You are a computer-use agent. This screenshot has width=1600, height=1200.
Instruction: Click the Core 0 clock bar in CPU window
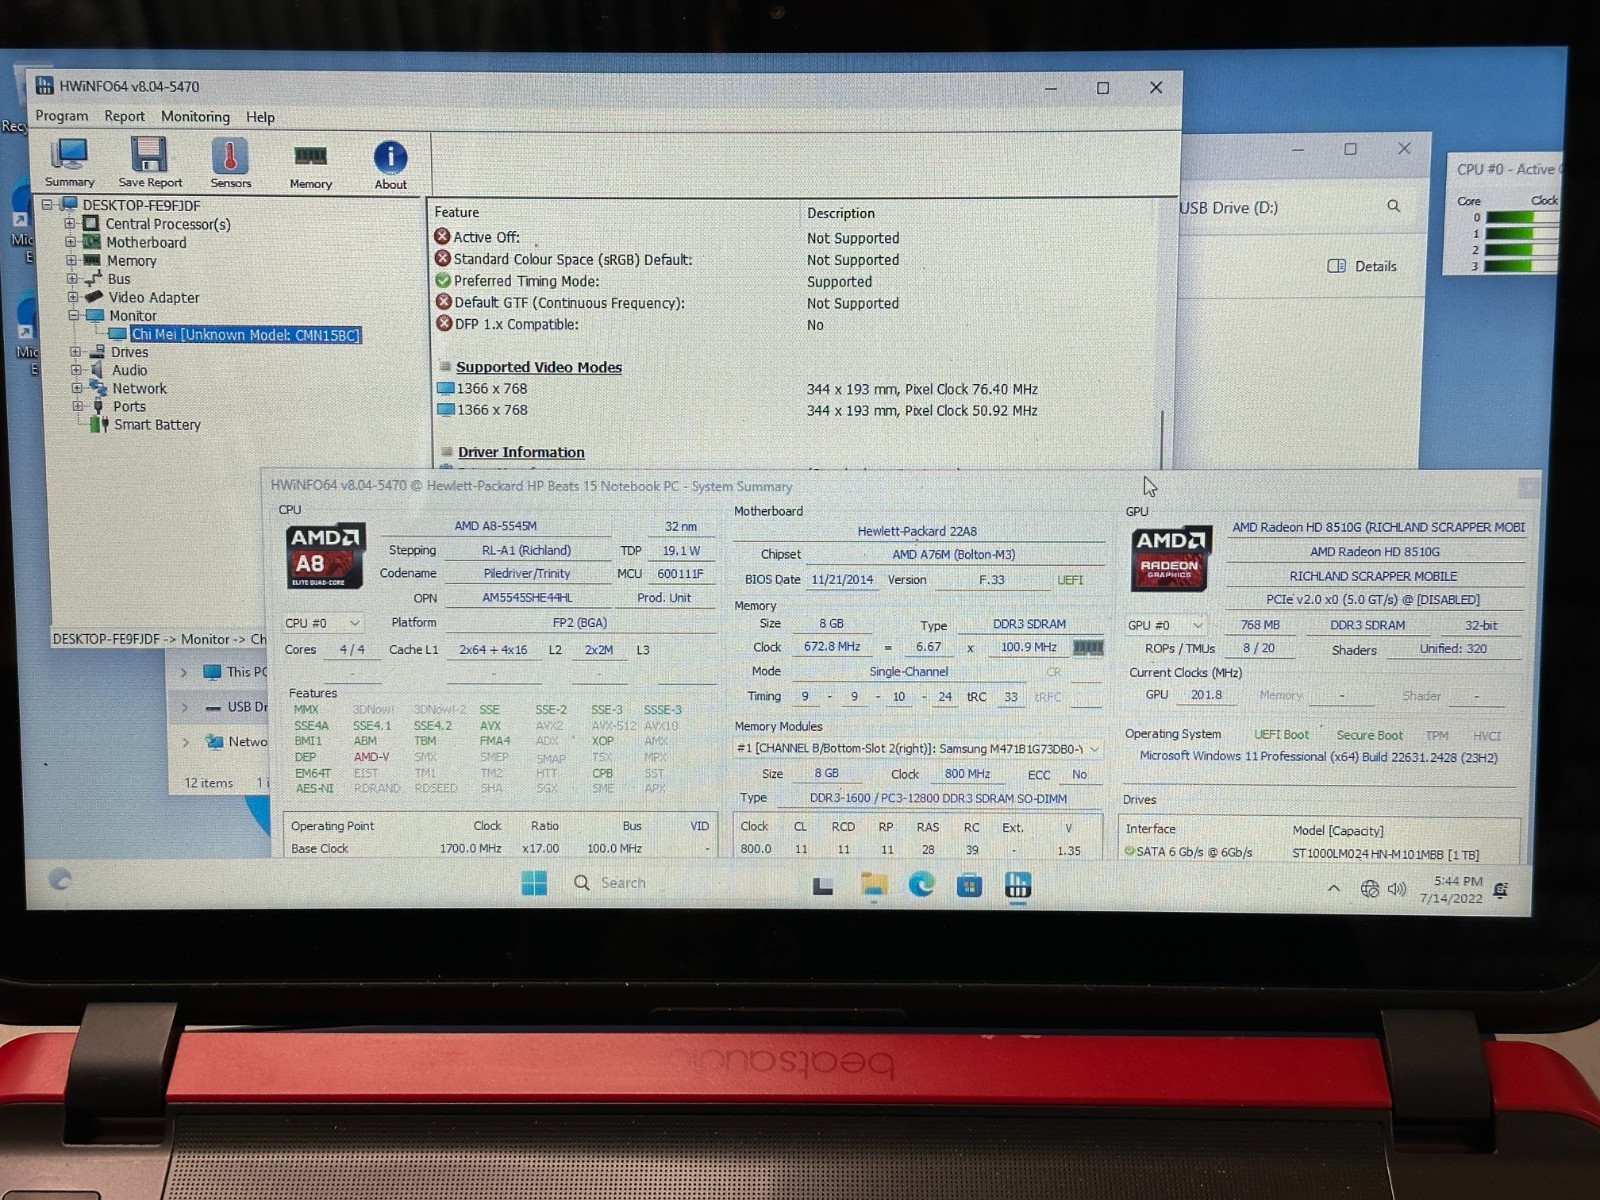pyautogui.click(x=1520, y=217)
